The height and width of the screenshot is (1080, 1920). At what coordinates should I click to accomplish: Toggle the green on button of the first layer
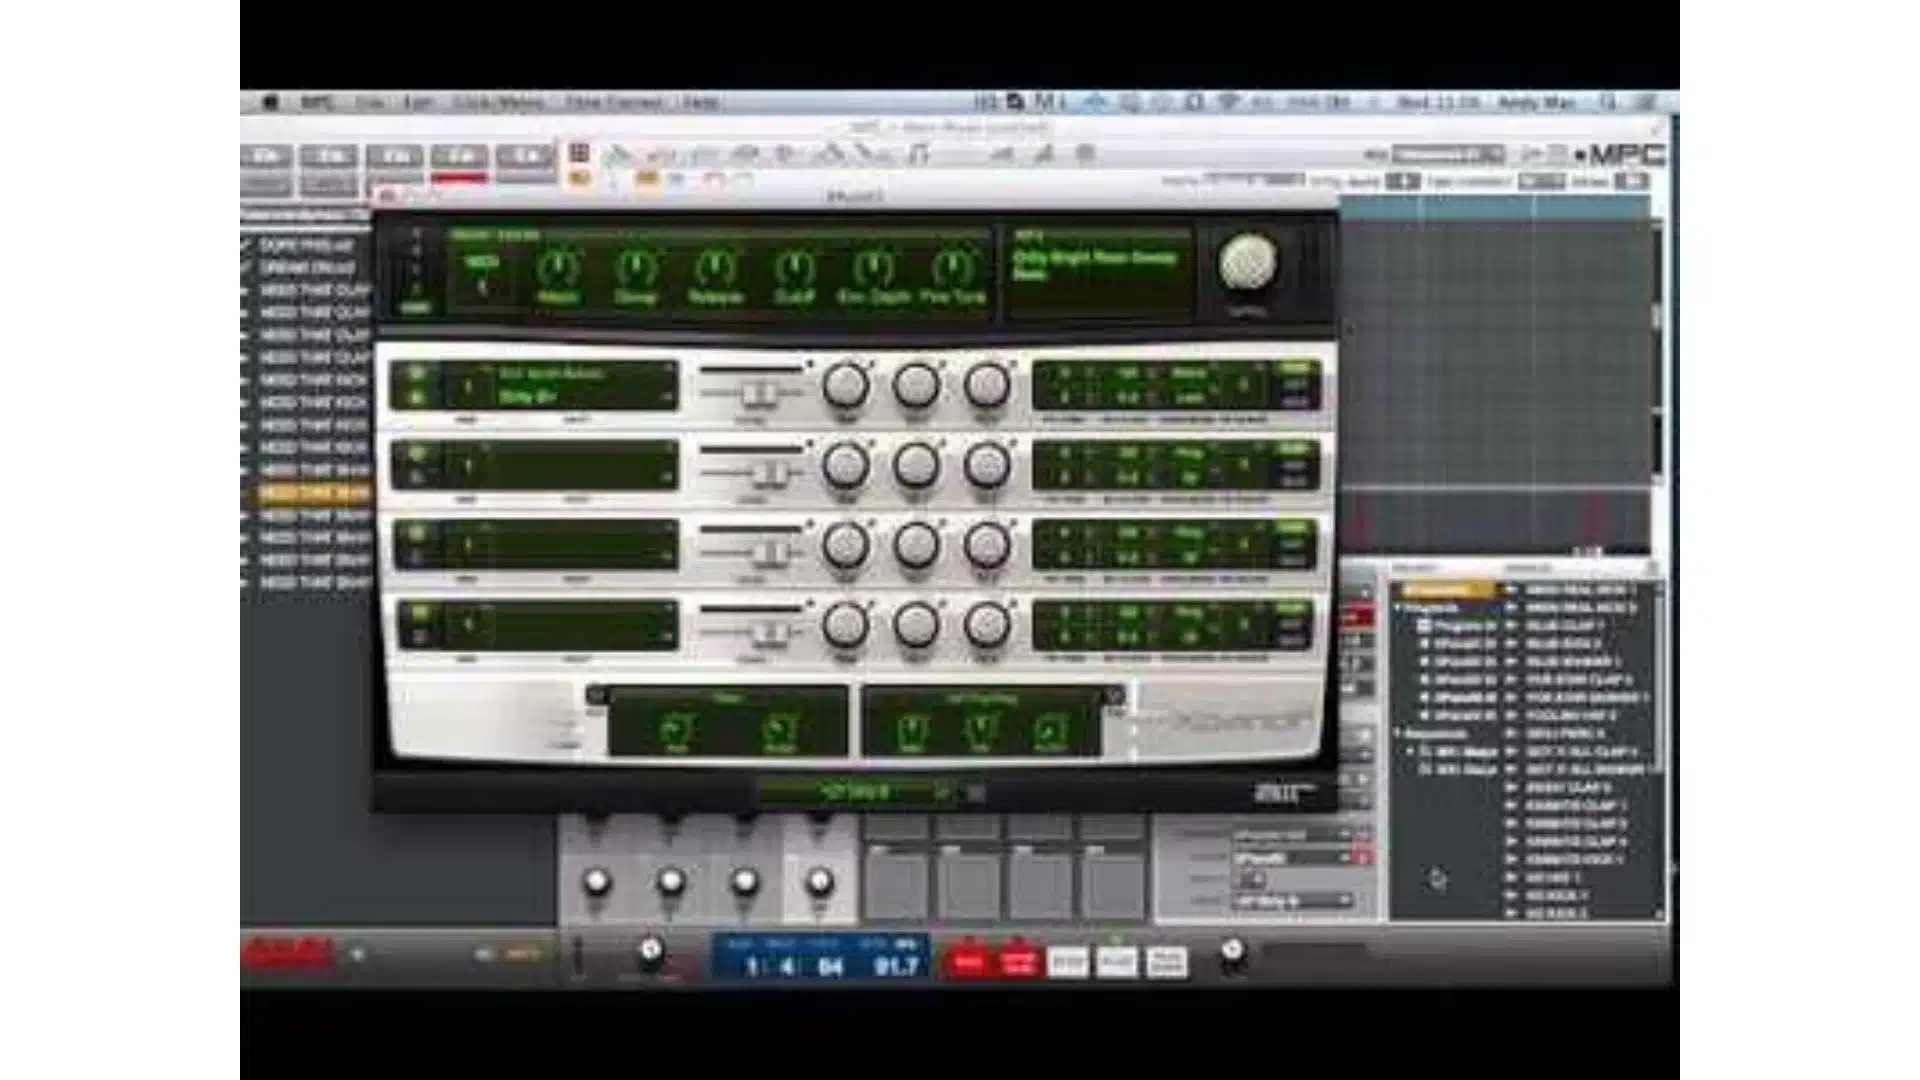[x=417, y=373]
